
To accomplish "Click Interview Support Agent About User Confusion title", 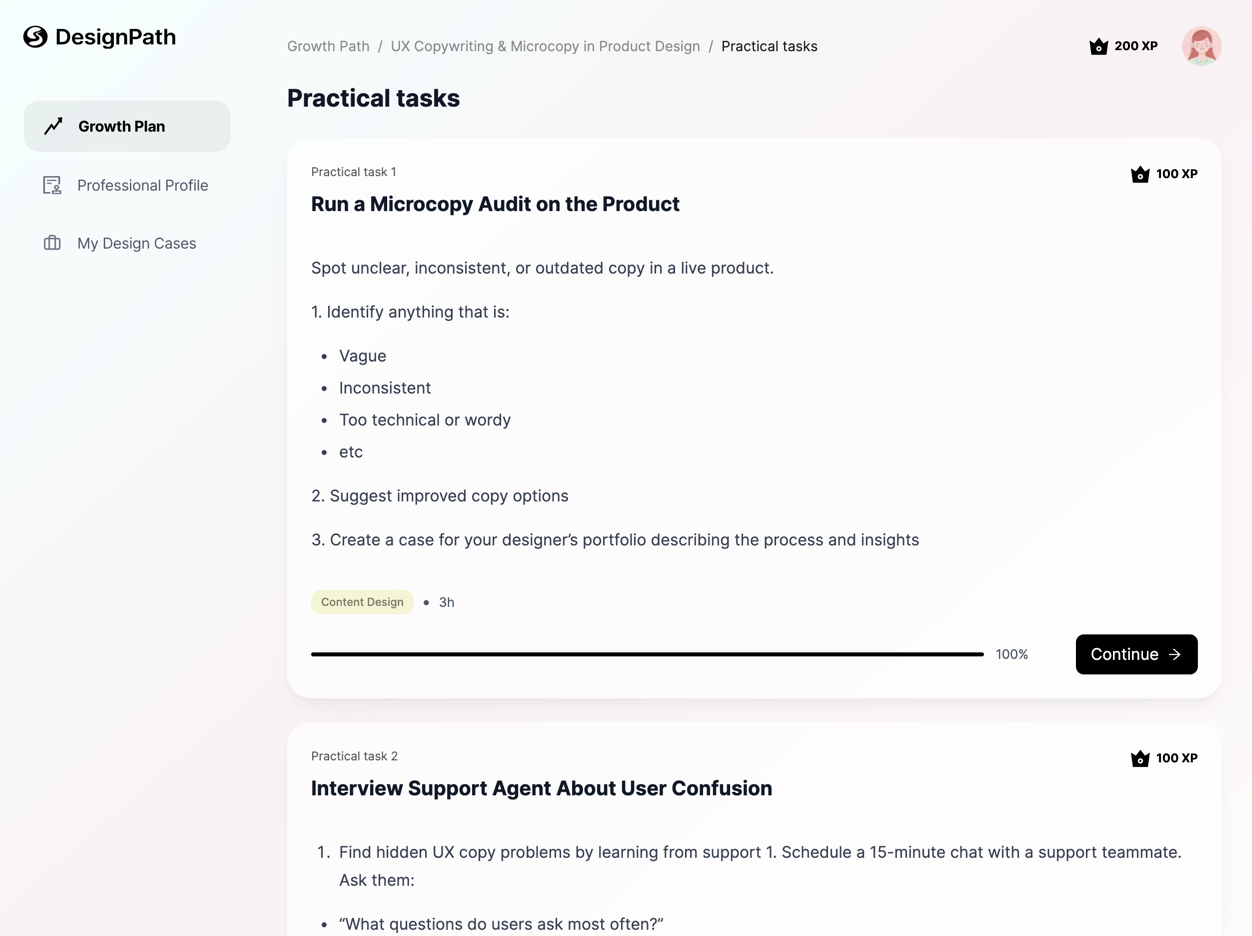I will pyautogui.click(x=541, y=788).
